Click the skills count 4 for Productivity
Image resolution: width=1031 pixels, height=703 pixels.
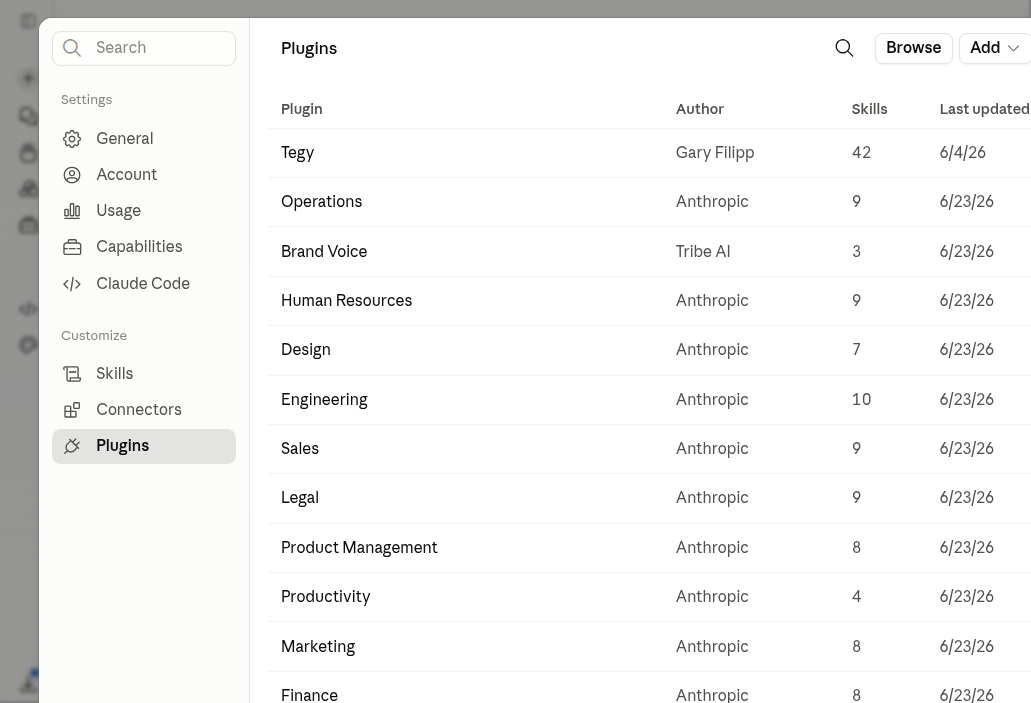coord(856,596)
